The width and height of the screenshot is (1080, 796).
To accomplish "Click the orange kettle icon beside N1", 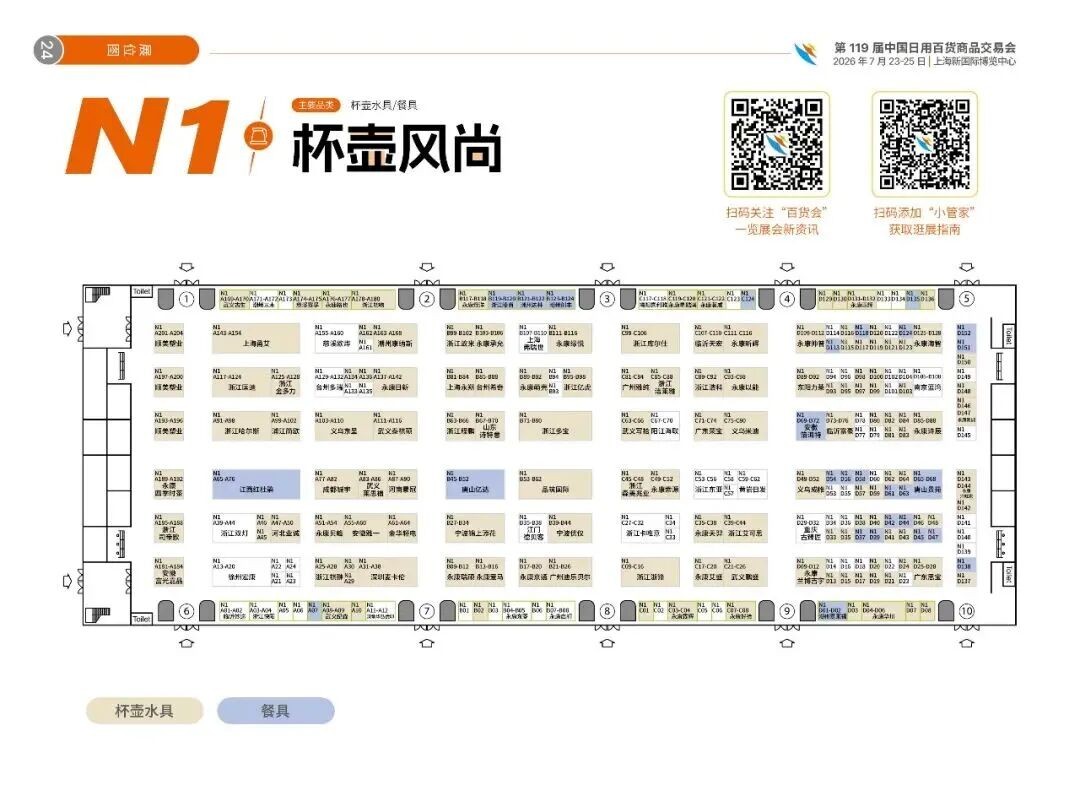I will tap(258, 136).
